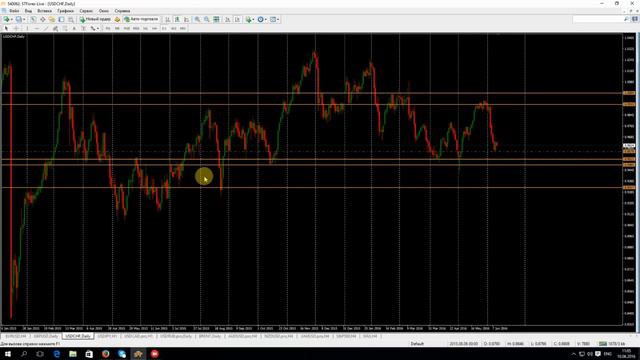640x360 pixels.
Task: Switch timeframe to D1
Action: (x=164, y=28)
